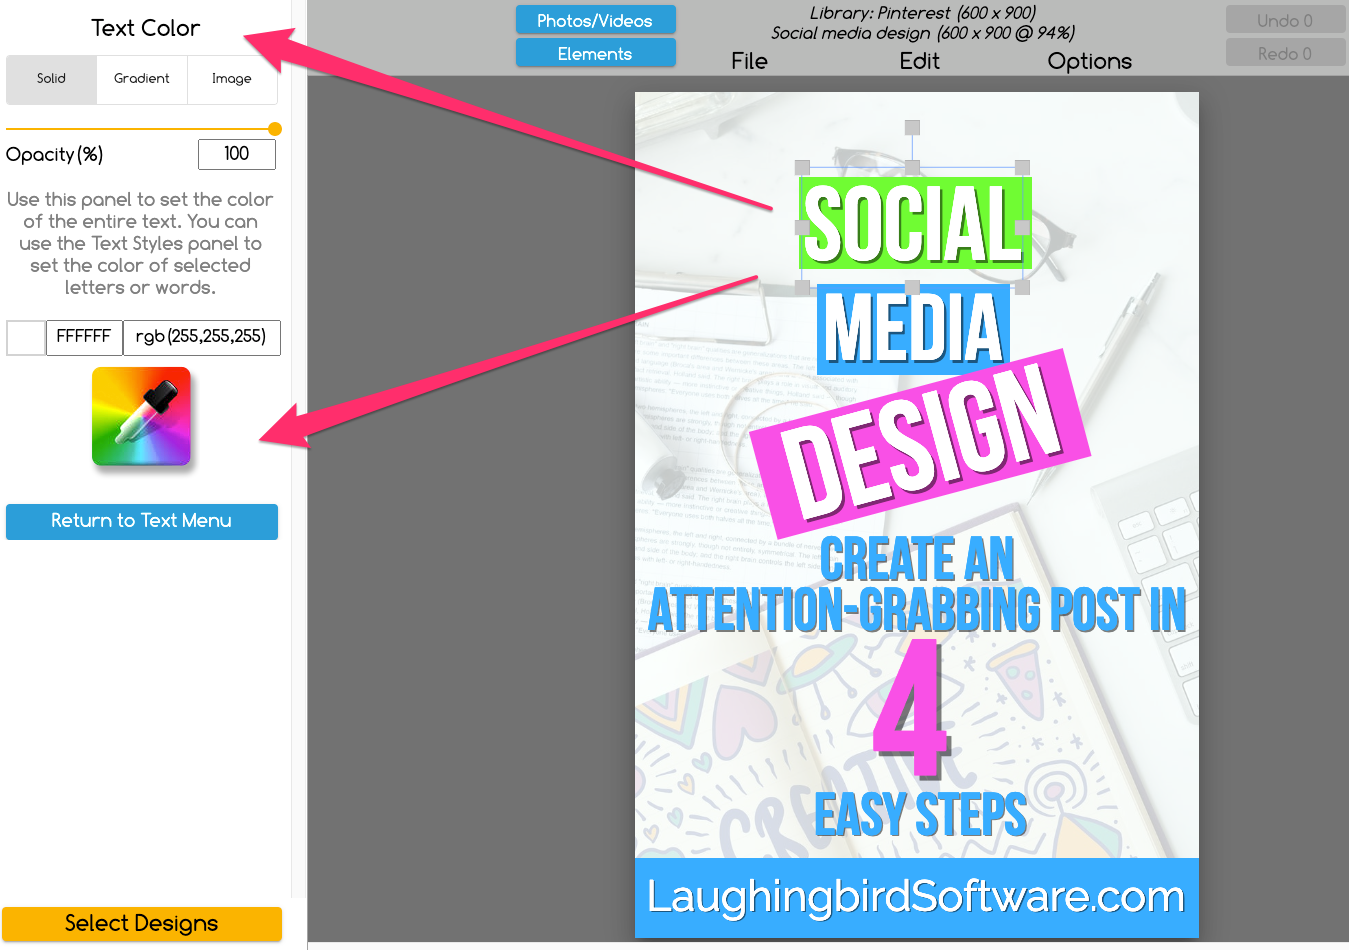The height and width of the screenshot is (950, 1349).
Task: Open Select Designs button
Action: pyautogui.click(x=142, y=923)
